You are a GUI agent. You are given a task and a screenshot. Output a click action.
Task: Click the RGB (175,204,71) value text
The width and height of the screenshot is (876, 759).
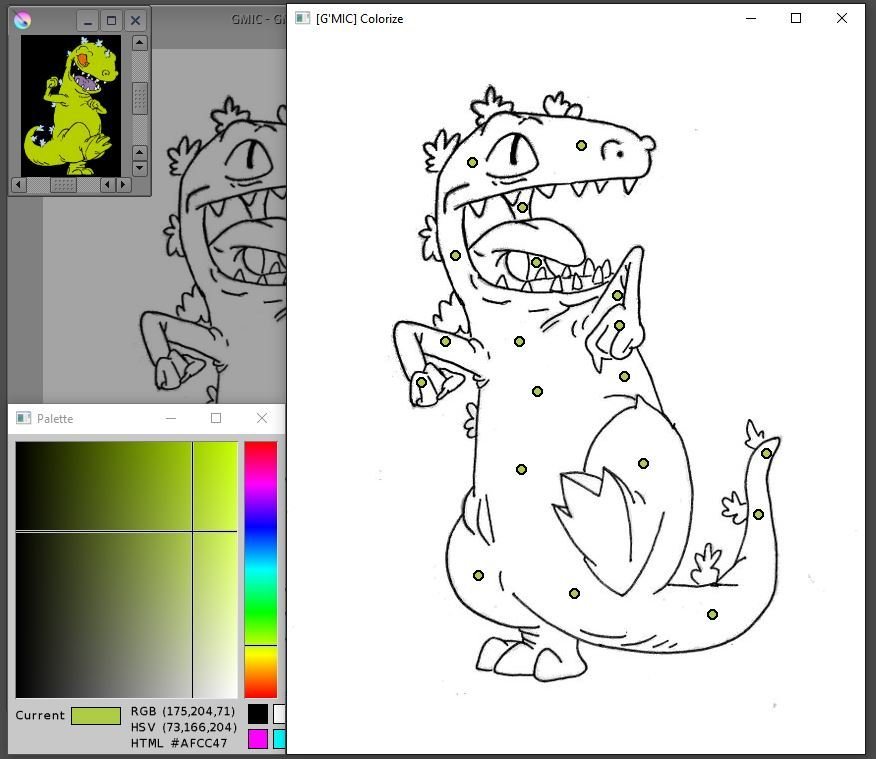[183, 711]
